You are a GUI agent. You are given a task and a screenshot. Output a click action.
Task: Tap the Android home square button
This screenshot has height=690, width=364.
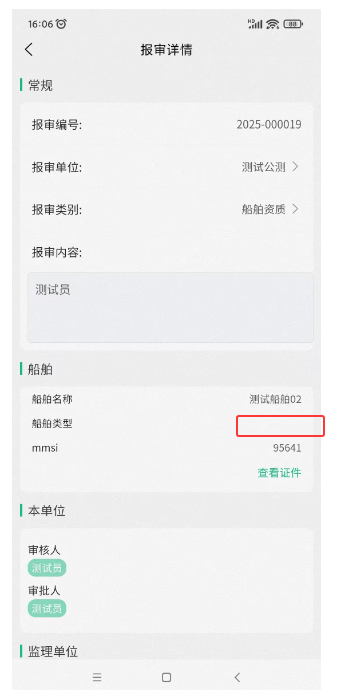click(166, 677)
